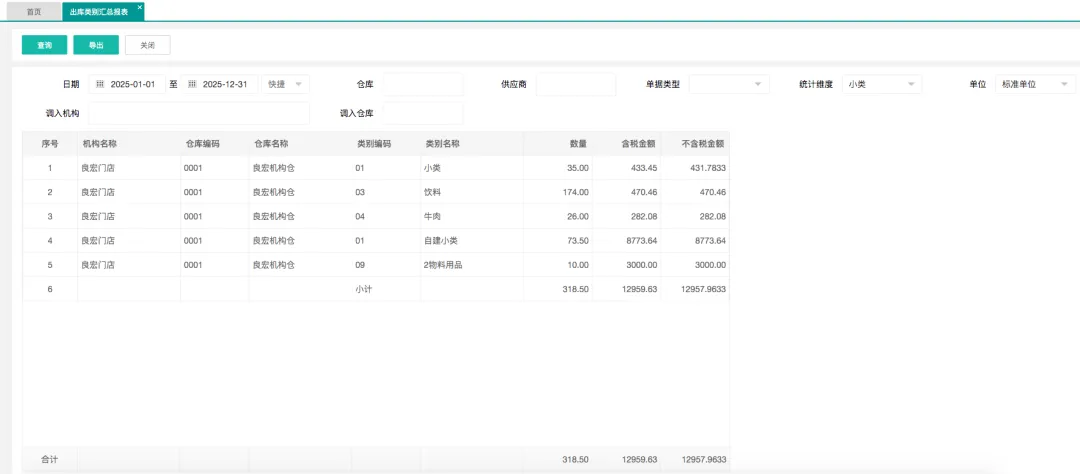The height and width of the screenshot is (474, 1080).
Task: Open the 统计维度 dropdown showing 小类
Action: pyautogui.click(x=881, y=85)
